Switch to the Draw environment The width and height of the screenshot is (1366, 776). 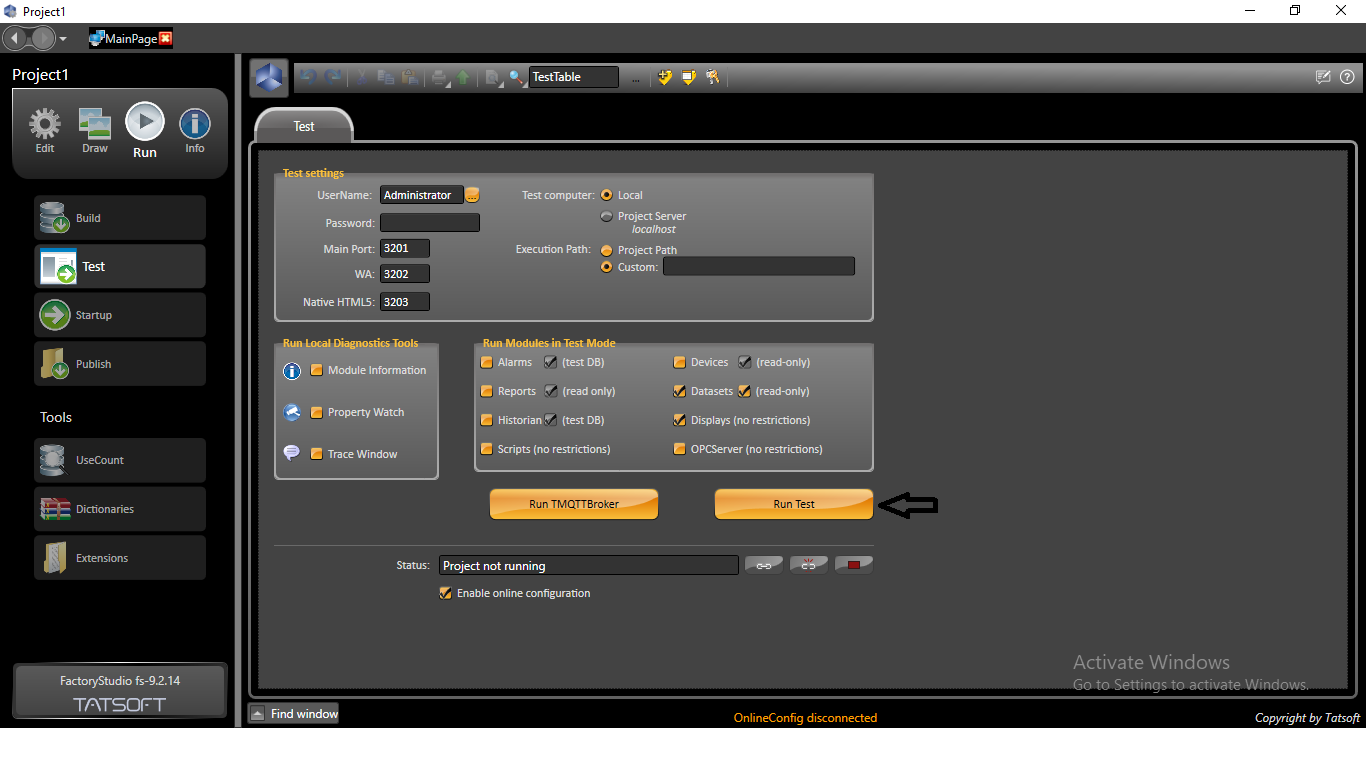(x=95, y=130)
